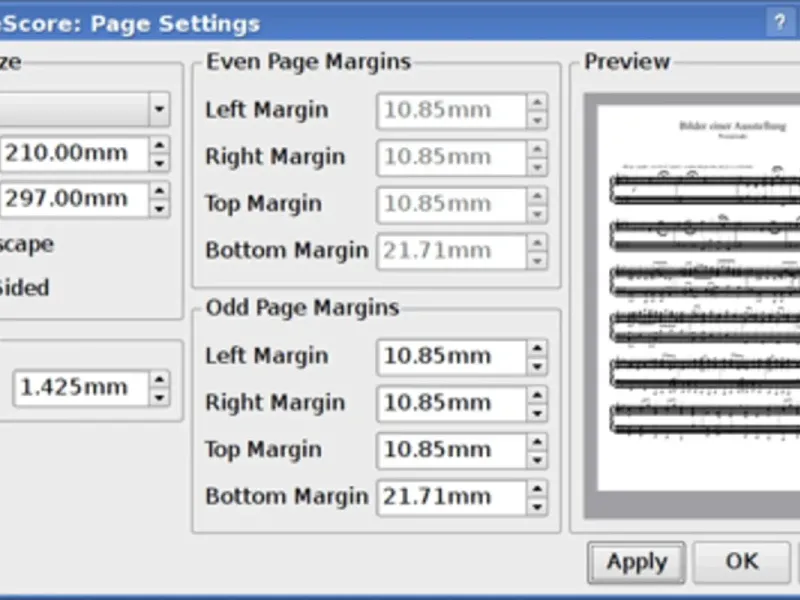
Task: Increase Odd Page Left Margin value
Action: tap(537, 348)
